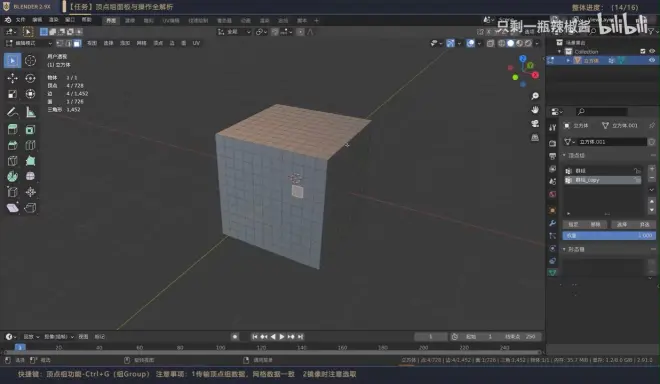The image size is (660, 384).
Task: Open the snapping options dropdown
Action: coord(286,32)
